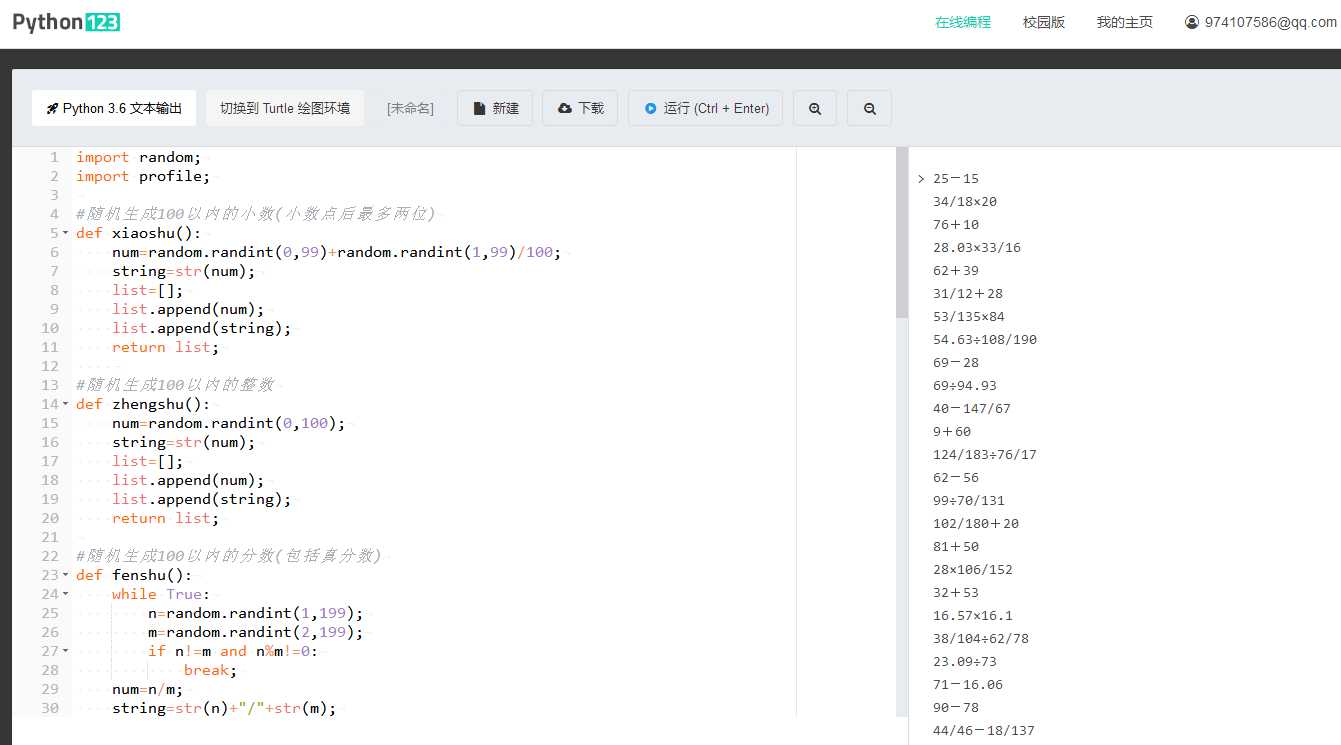Open 在线编程 navigation tab
This screenshot has width=1341, height=745.
coord(963,22)
